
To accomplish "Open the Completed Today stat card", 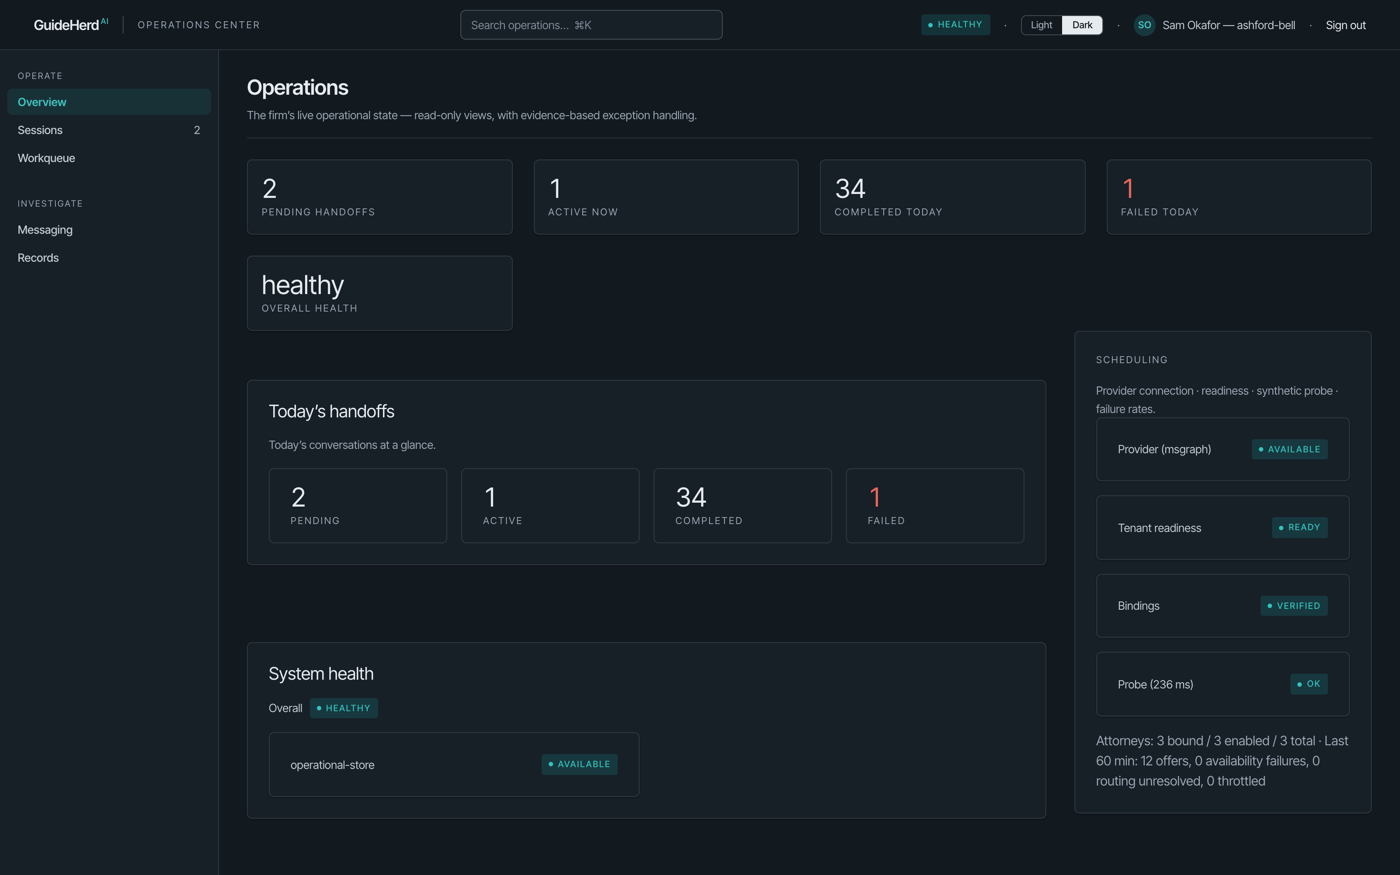I will [x=952, y=197].
